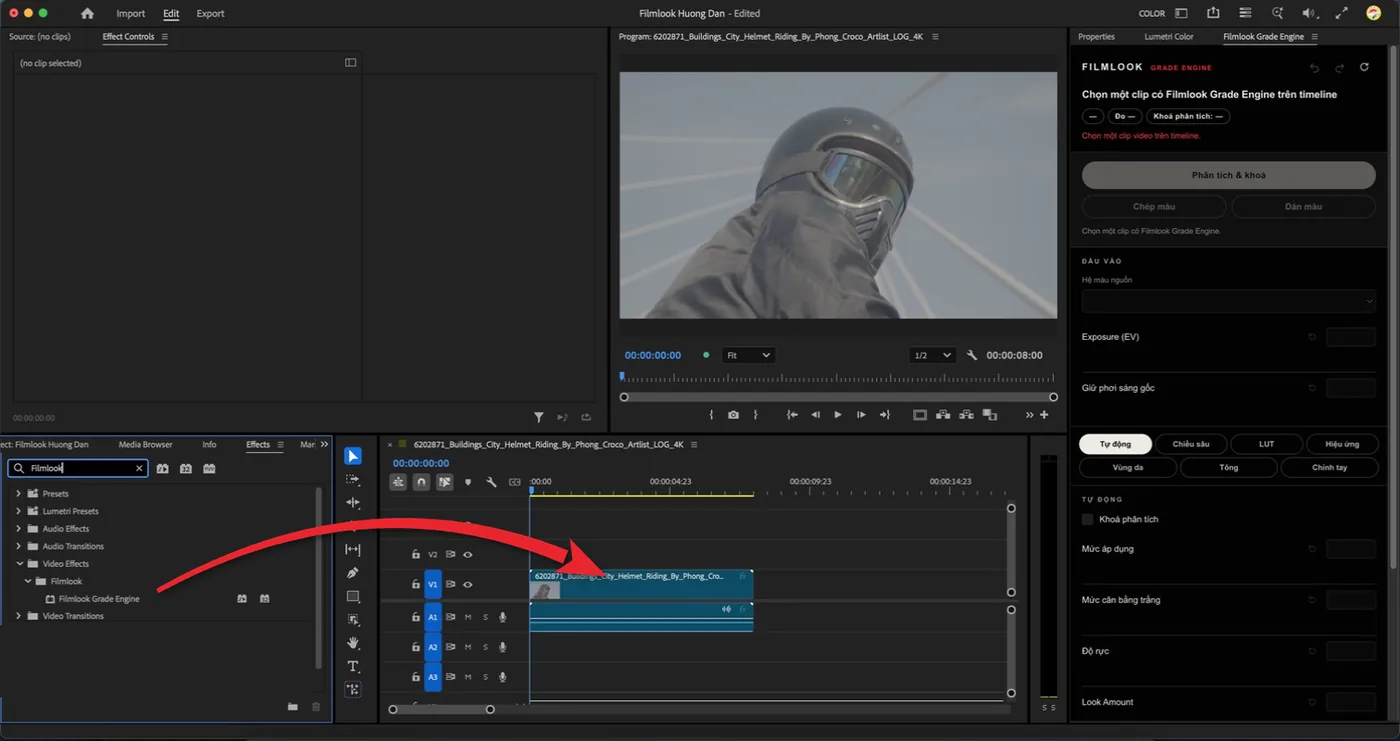Toggle V2 track output eye
This screenshot has width=1400, height=741.
coord(467,554)
